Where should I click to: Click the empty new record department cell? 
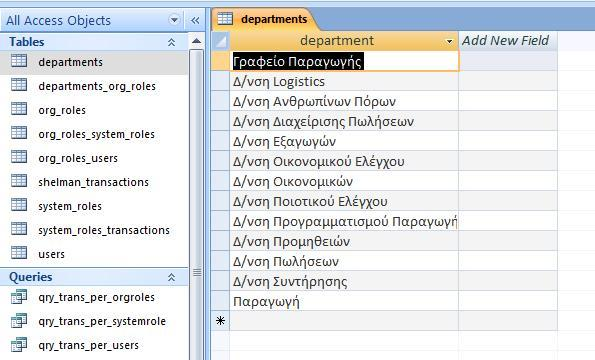(344, 321)
